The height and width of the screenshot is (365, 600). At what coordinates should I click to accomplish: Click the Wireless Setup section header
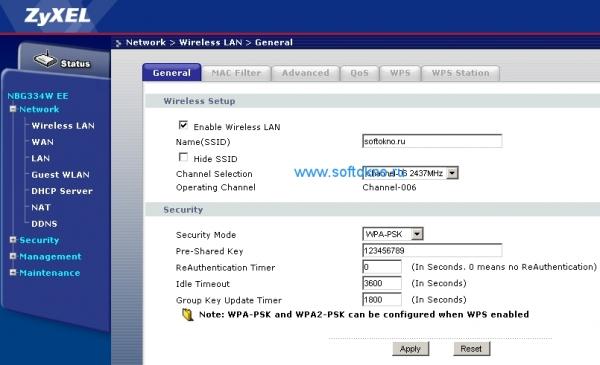click(x=199, y=101)
